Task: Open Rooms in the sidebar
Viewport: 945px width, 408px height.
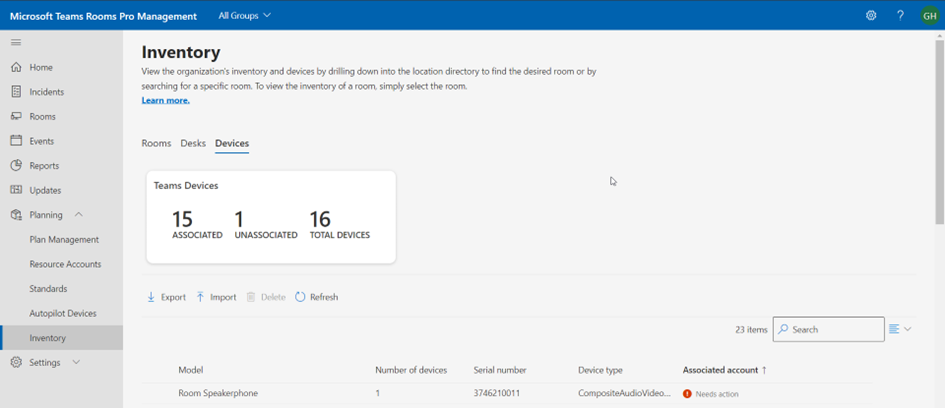Action: 42,116
